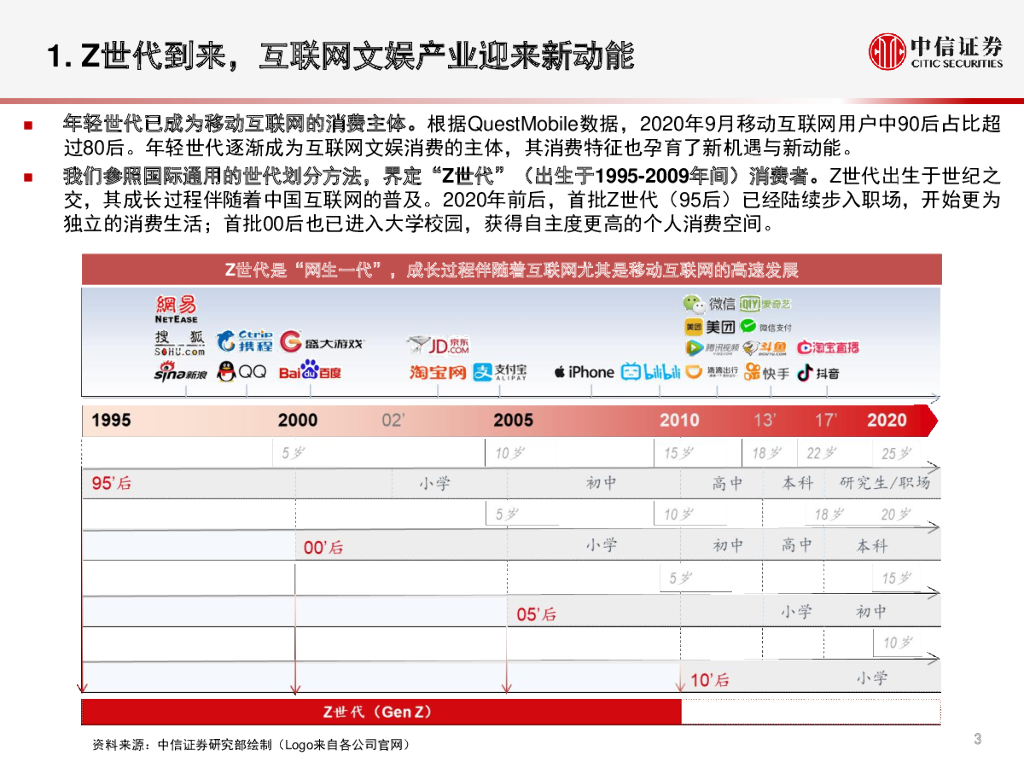
Task: Click the 1995 timeline marker
Action: click(x=111, y=420)
